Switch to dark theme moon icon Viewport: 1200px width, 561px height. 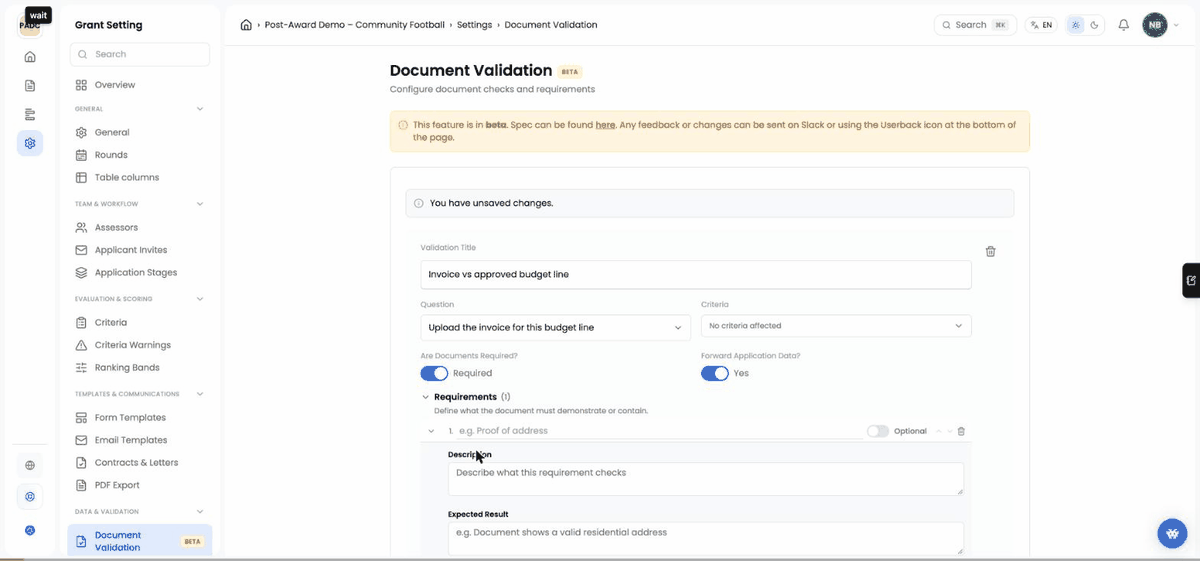(1094, 25)
